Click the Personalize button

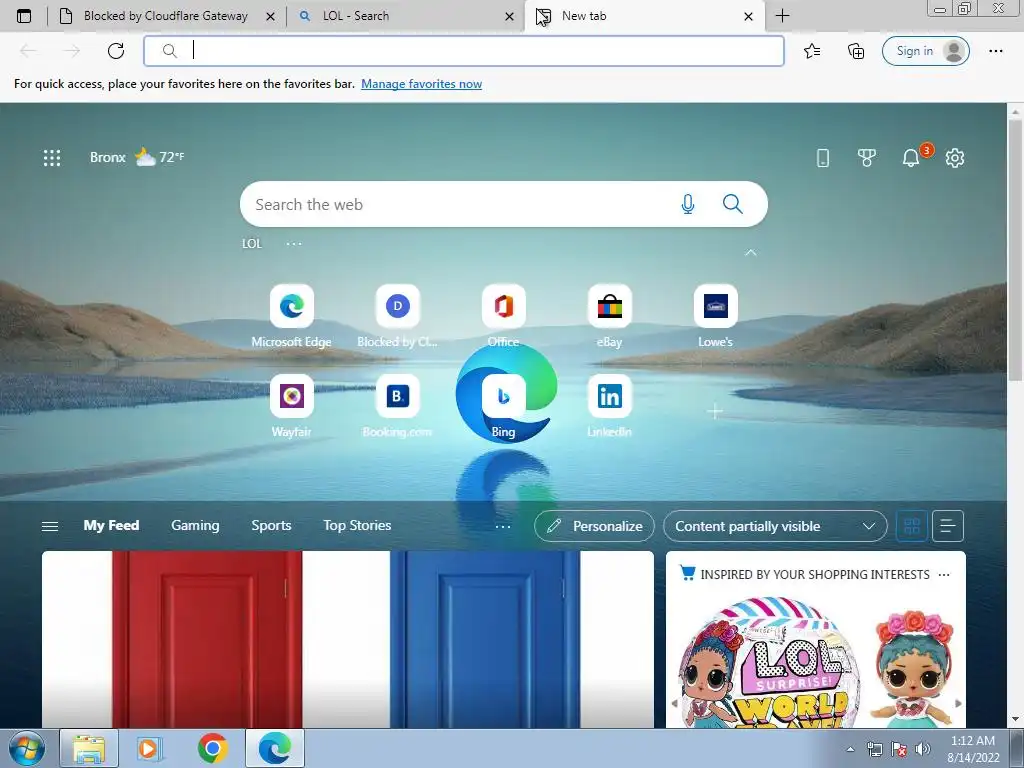coord(594,526)
